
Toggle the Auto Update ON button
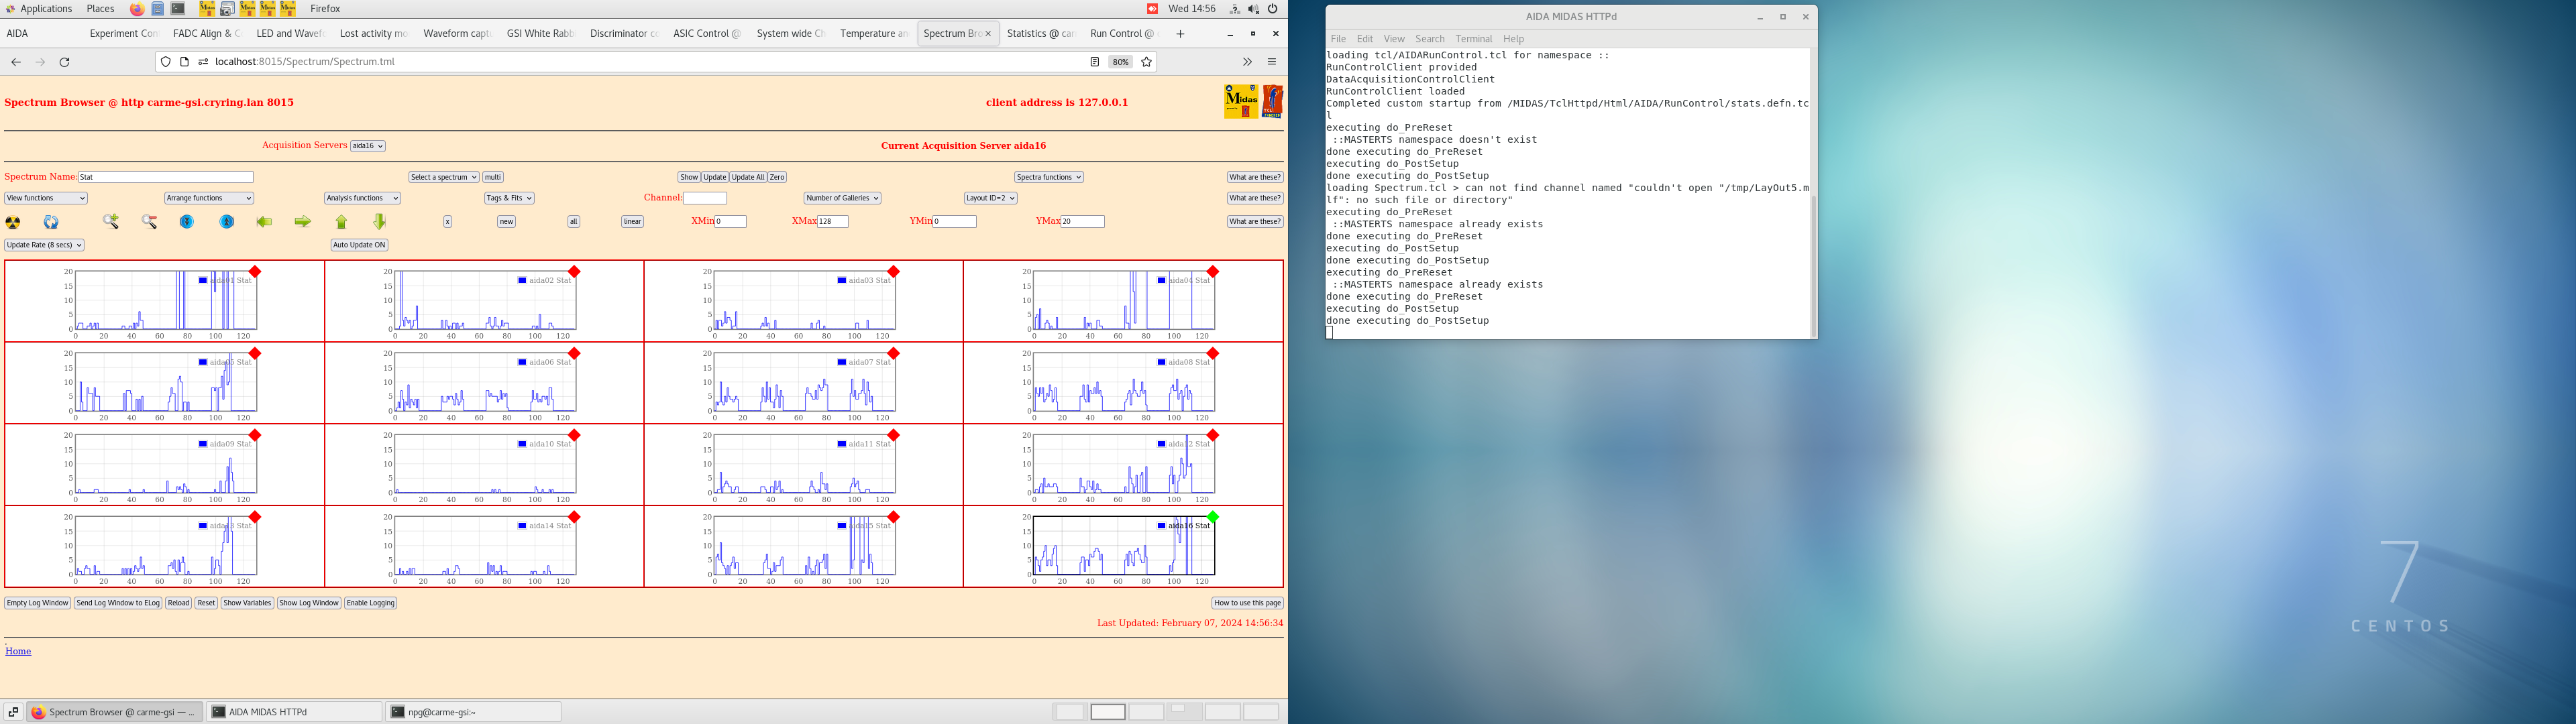point(359,245)
